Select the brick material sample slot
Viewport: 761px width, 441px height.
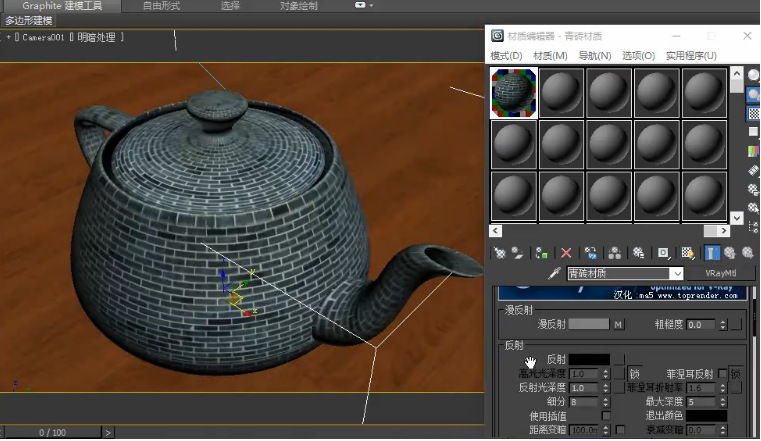point(514,93)
